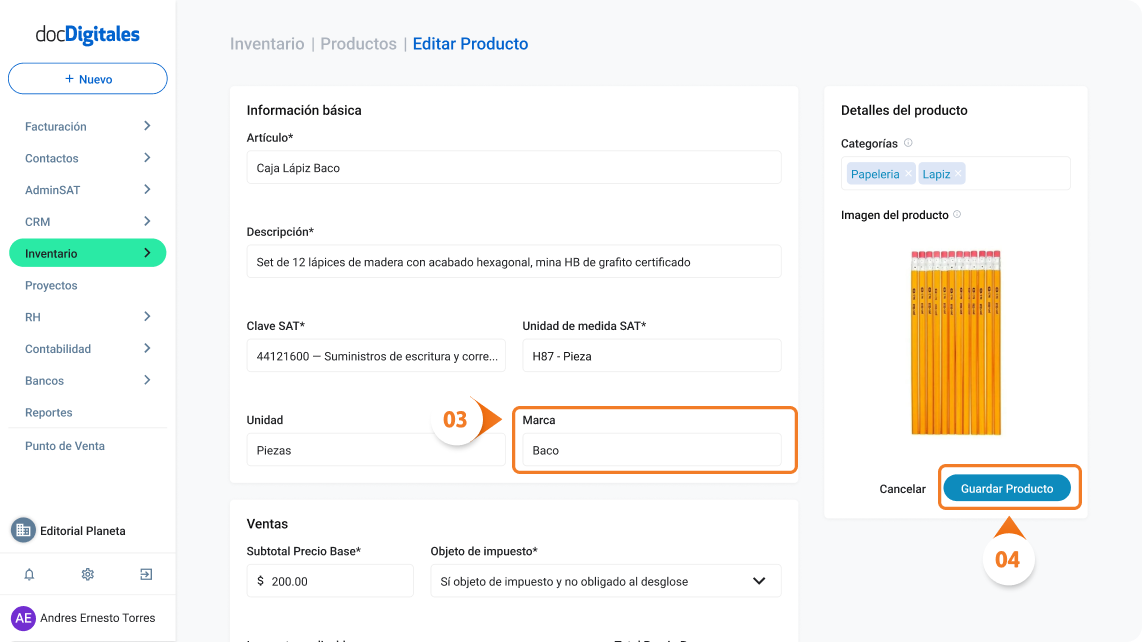Open Bancos in the sidebar
Image resolution: width=1142 pixels, height=642 pixels.
click(44, 380)
